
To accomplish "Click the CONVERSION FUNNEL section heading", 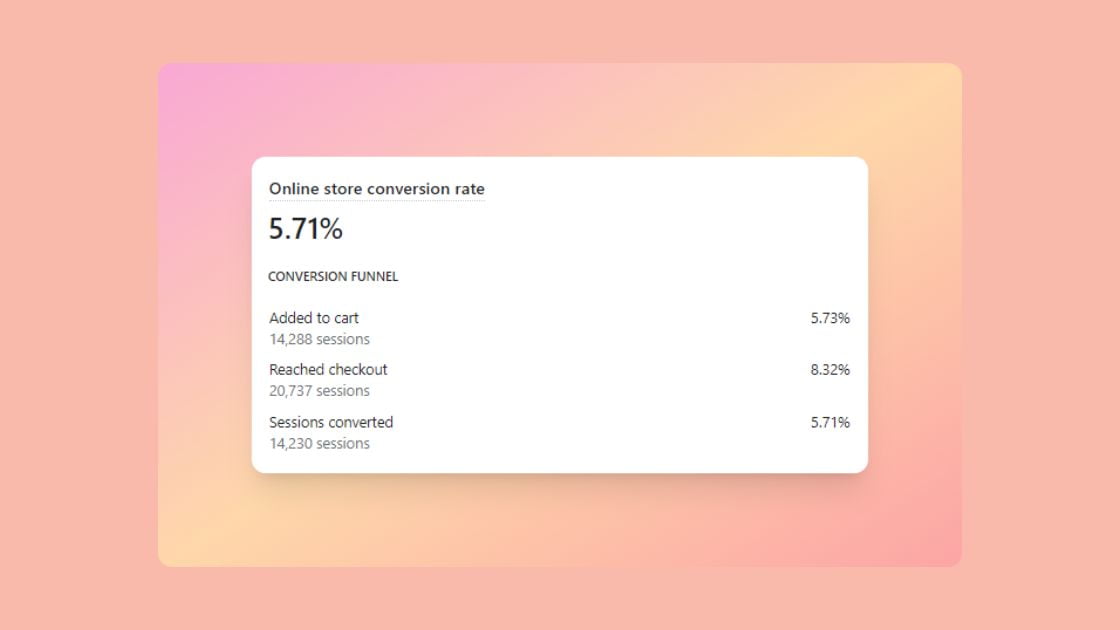I will coord(333,276).
